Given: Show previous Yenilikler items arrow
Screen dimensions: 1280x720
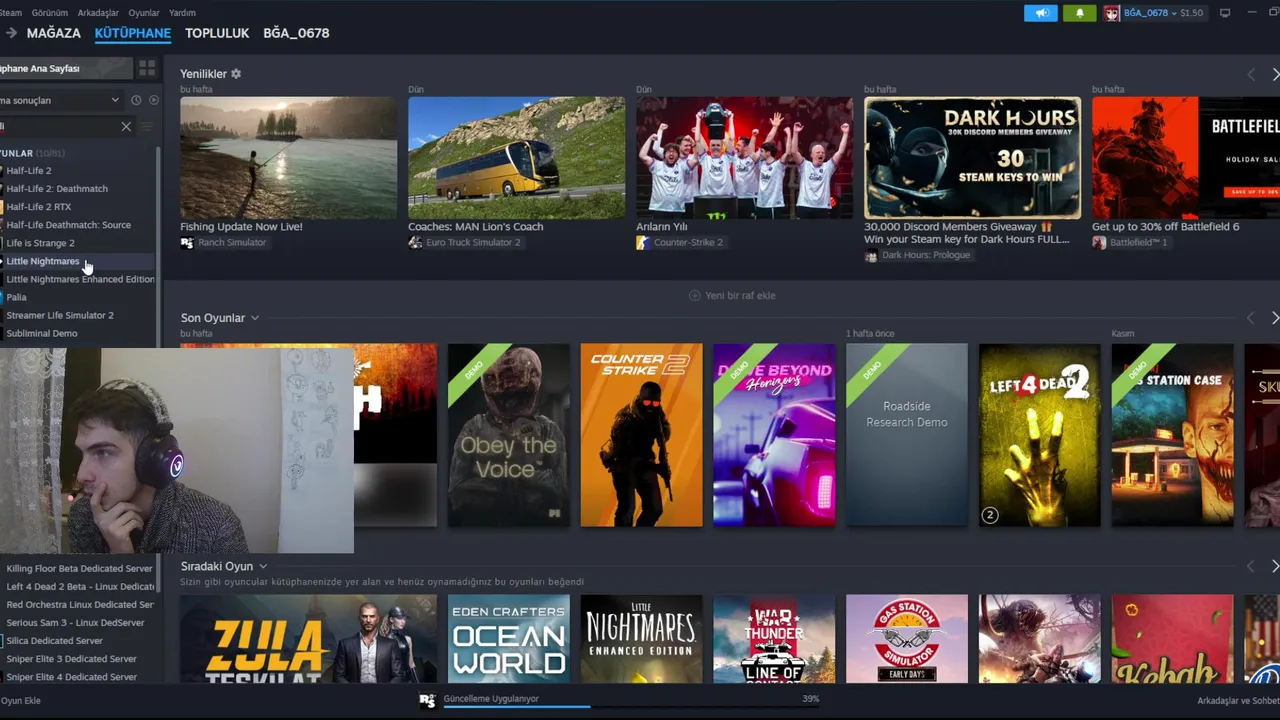Looking at the screenshot, I should [x=1250, y=75].
